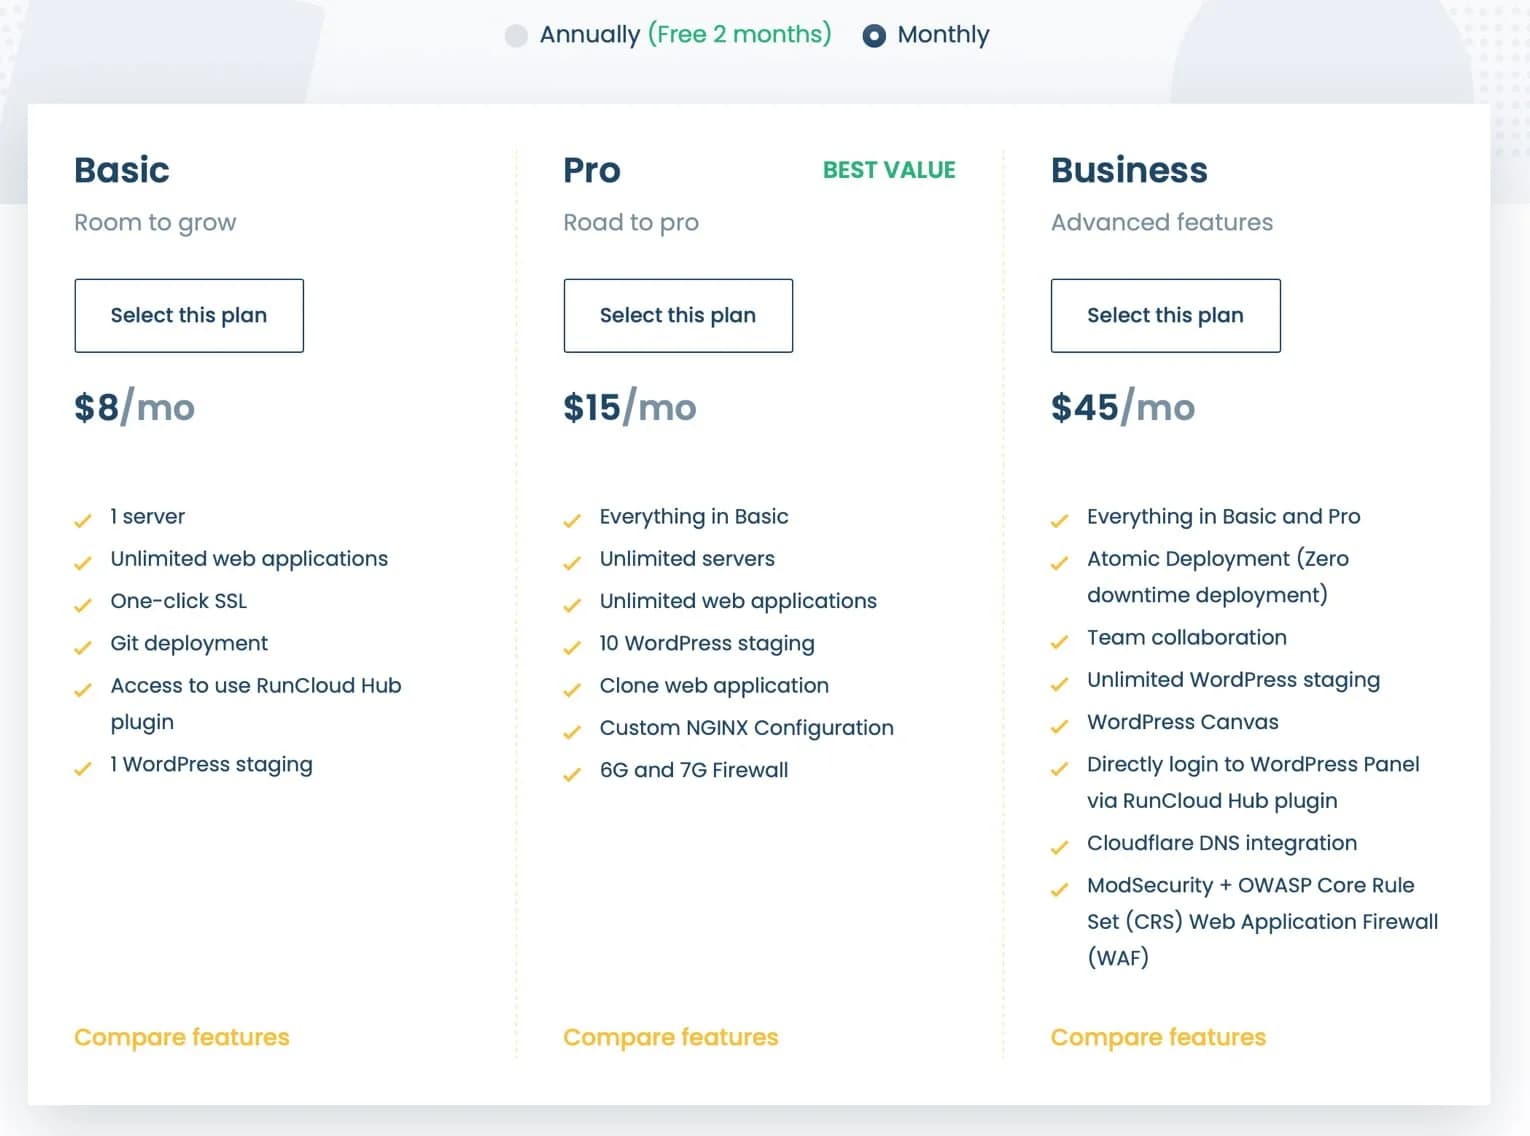1530x1136 pixels.
Task: Open Compare features under Basic plan
Action: pos(181,1037)
